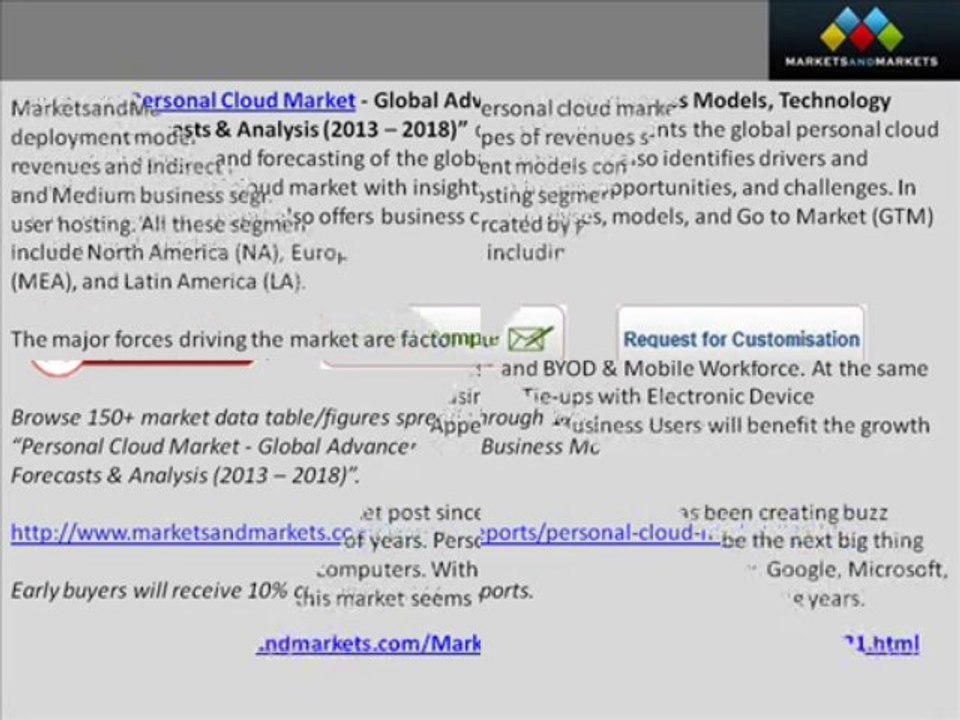Click text 'Browse 150+ market data table/figures'
The image size is (960, 720).
(x=204, y=418)
